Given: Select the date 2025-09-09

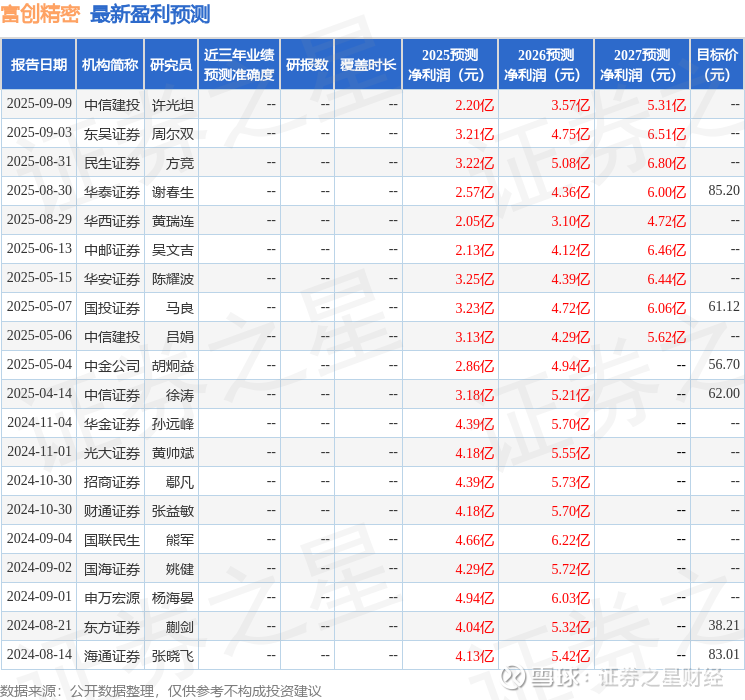Looking at the screenshot, I should (x=39, y=104).
